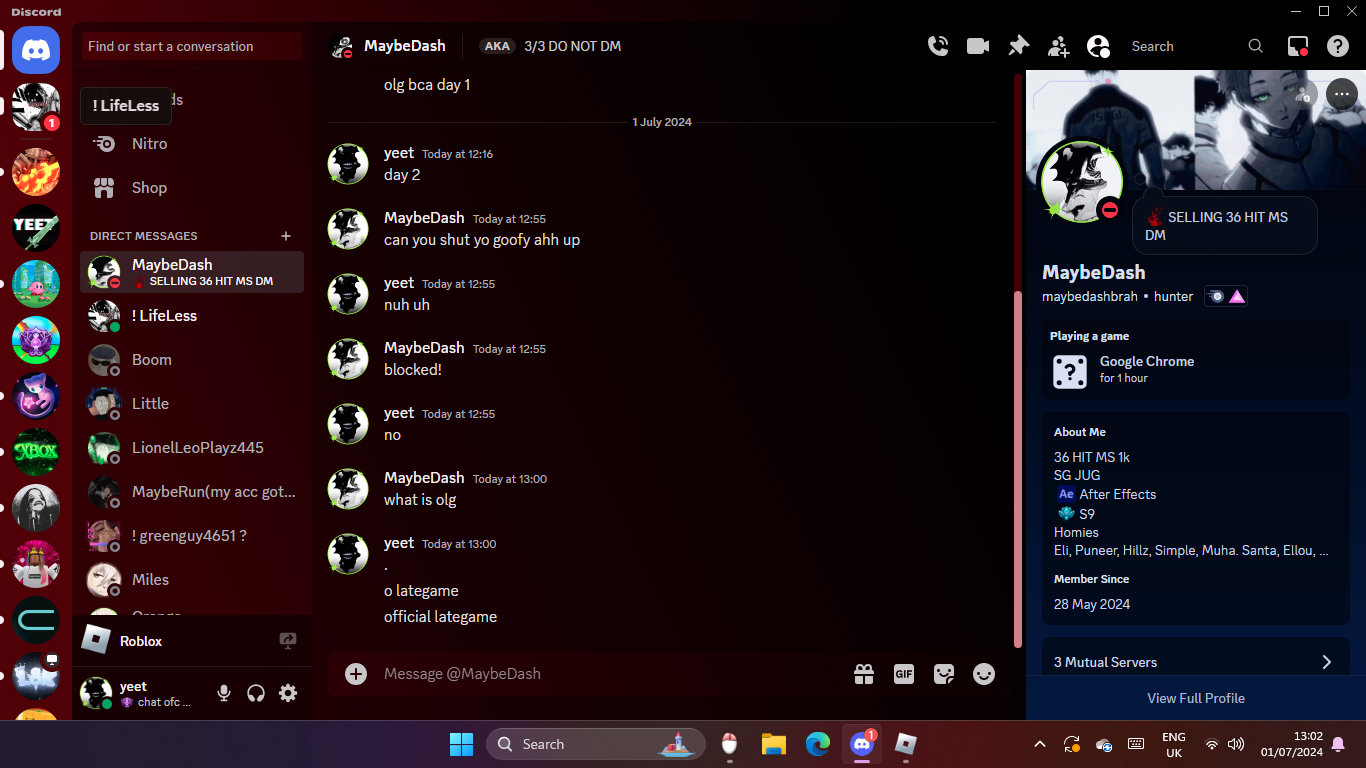Click Find or start a conversation box
The width and height of the screenshot is (1366, 768).
click(x=192, y=46)
